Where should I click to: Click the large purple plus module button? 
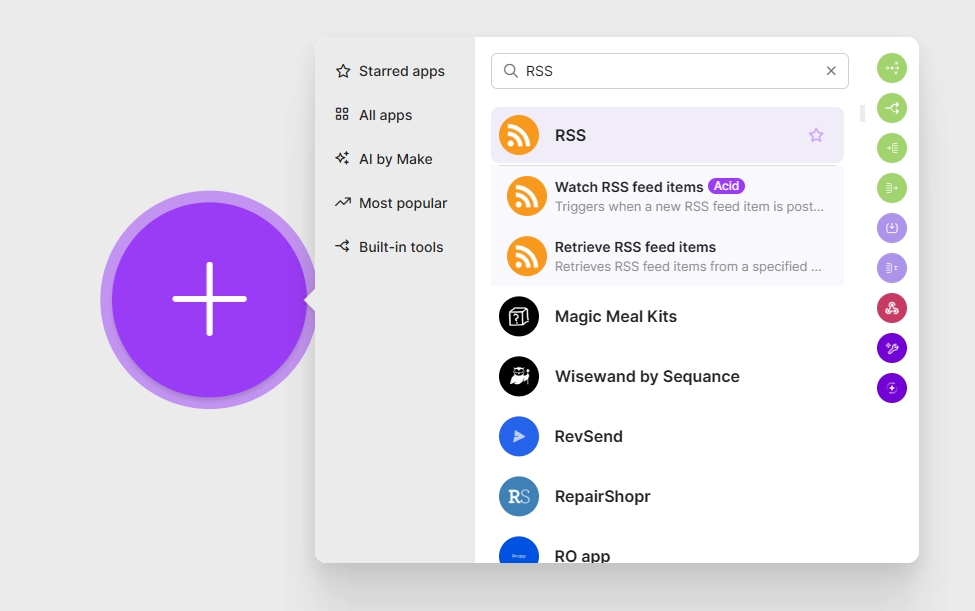tap(210, 299)
